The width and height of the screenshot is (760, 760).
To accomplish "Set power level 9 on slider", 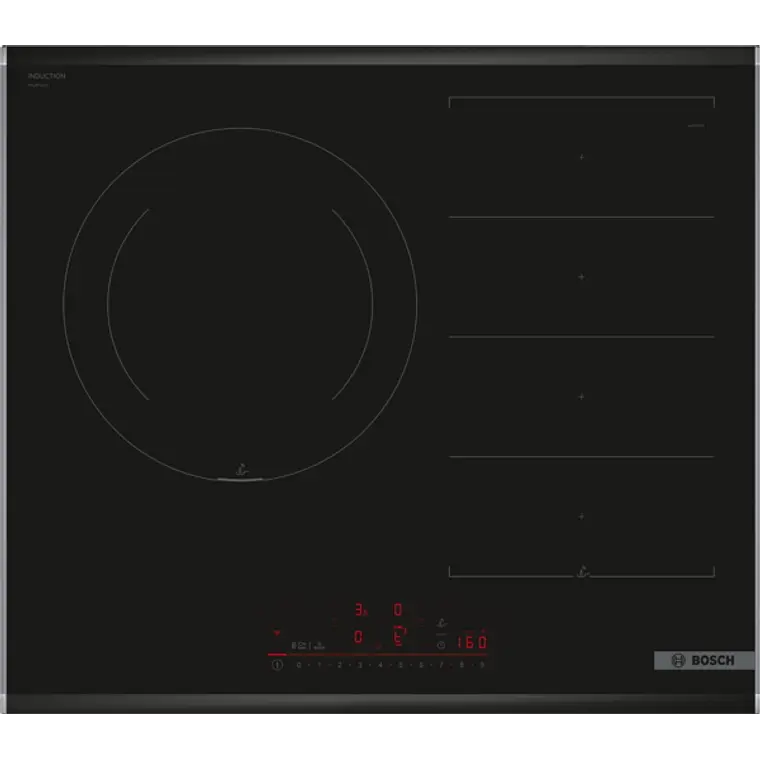I will [x=482, y=664].
